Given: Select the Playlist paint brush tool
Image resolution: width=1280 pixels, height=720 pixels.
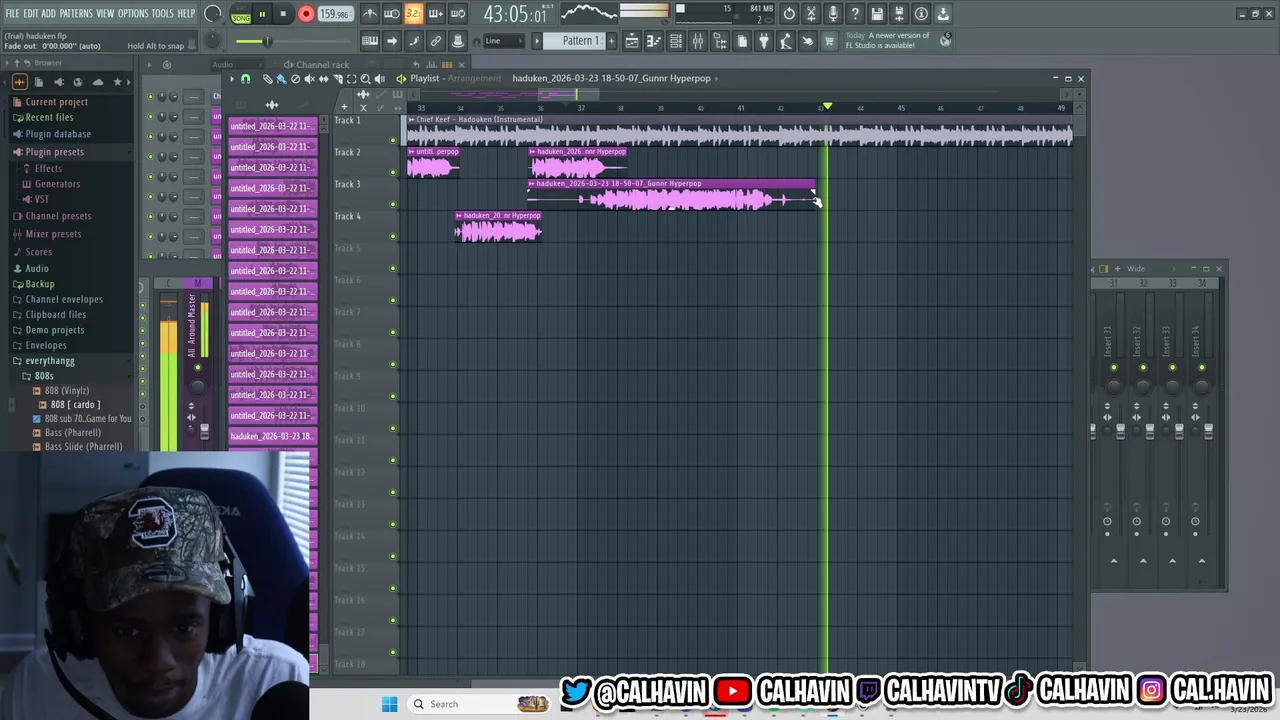Looking at the screenshot, I should point(281,79).
